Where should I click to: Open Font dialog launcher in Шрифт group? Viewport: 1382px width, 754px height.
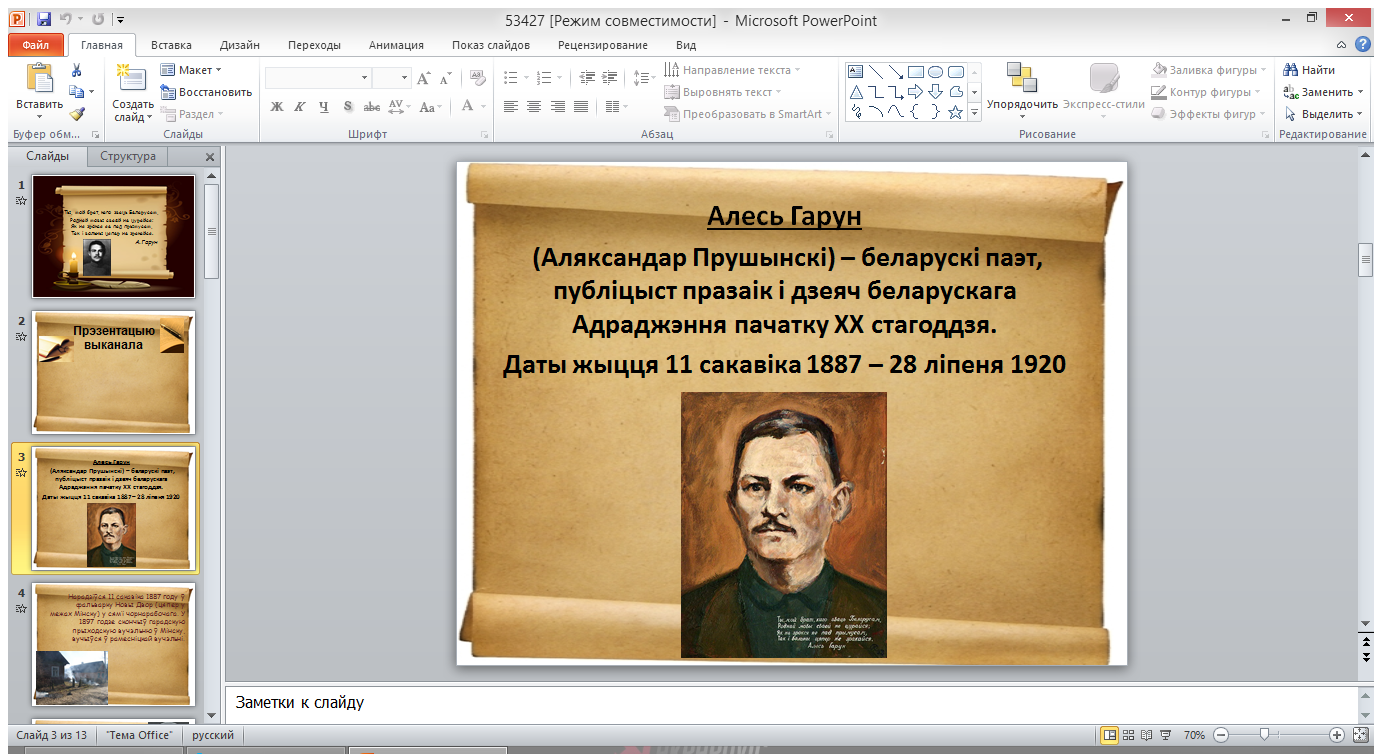[x=485, y=134]
